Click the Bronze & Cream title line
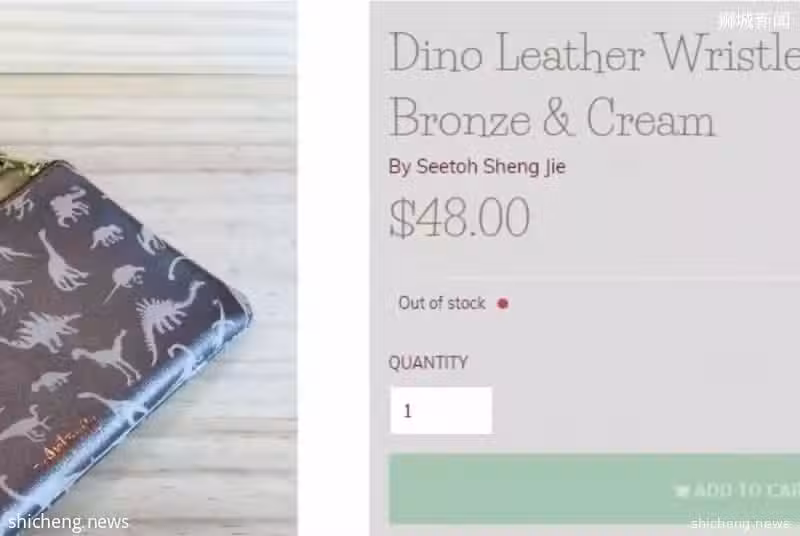The width and height of the screenshot is (800, 536). [x=553, y=118]
